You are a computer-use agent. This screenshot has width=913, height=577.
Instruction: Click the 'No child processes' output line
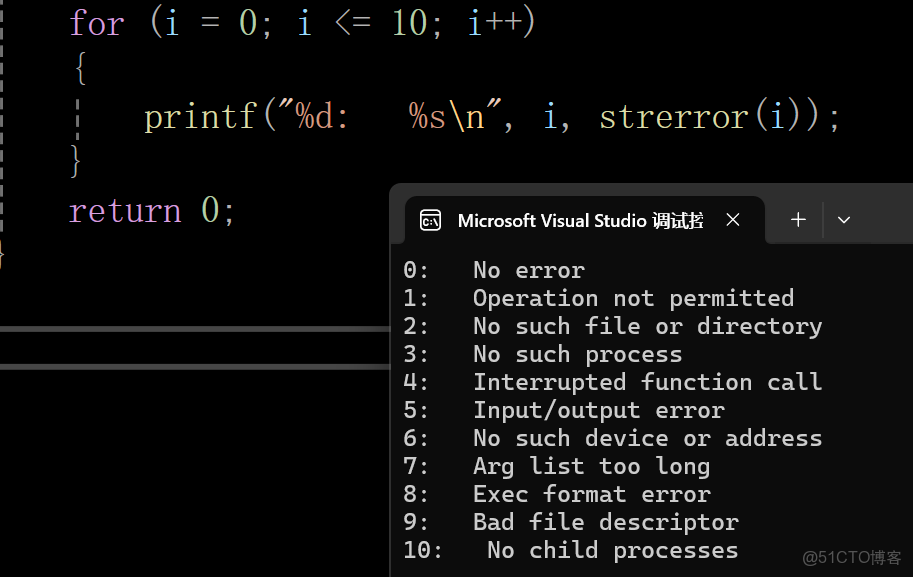coord(612,550)
